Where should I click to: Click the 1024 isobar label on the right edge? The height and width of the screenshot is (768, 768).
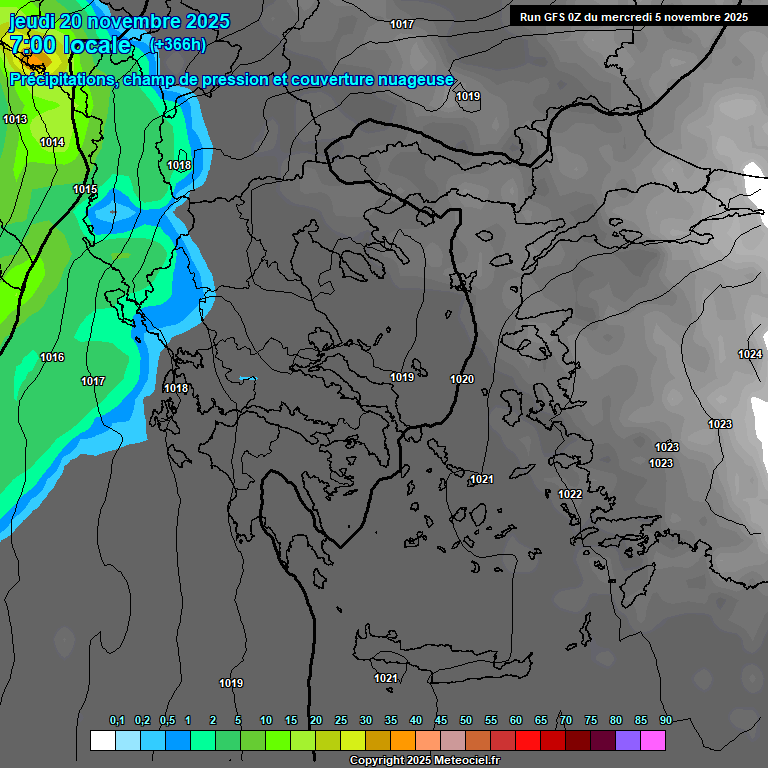749,354
